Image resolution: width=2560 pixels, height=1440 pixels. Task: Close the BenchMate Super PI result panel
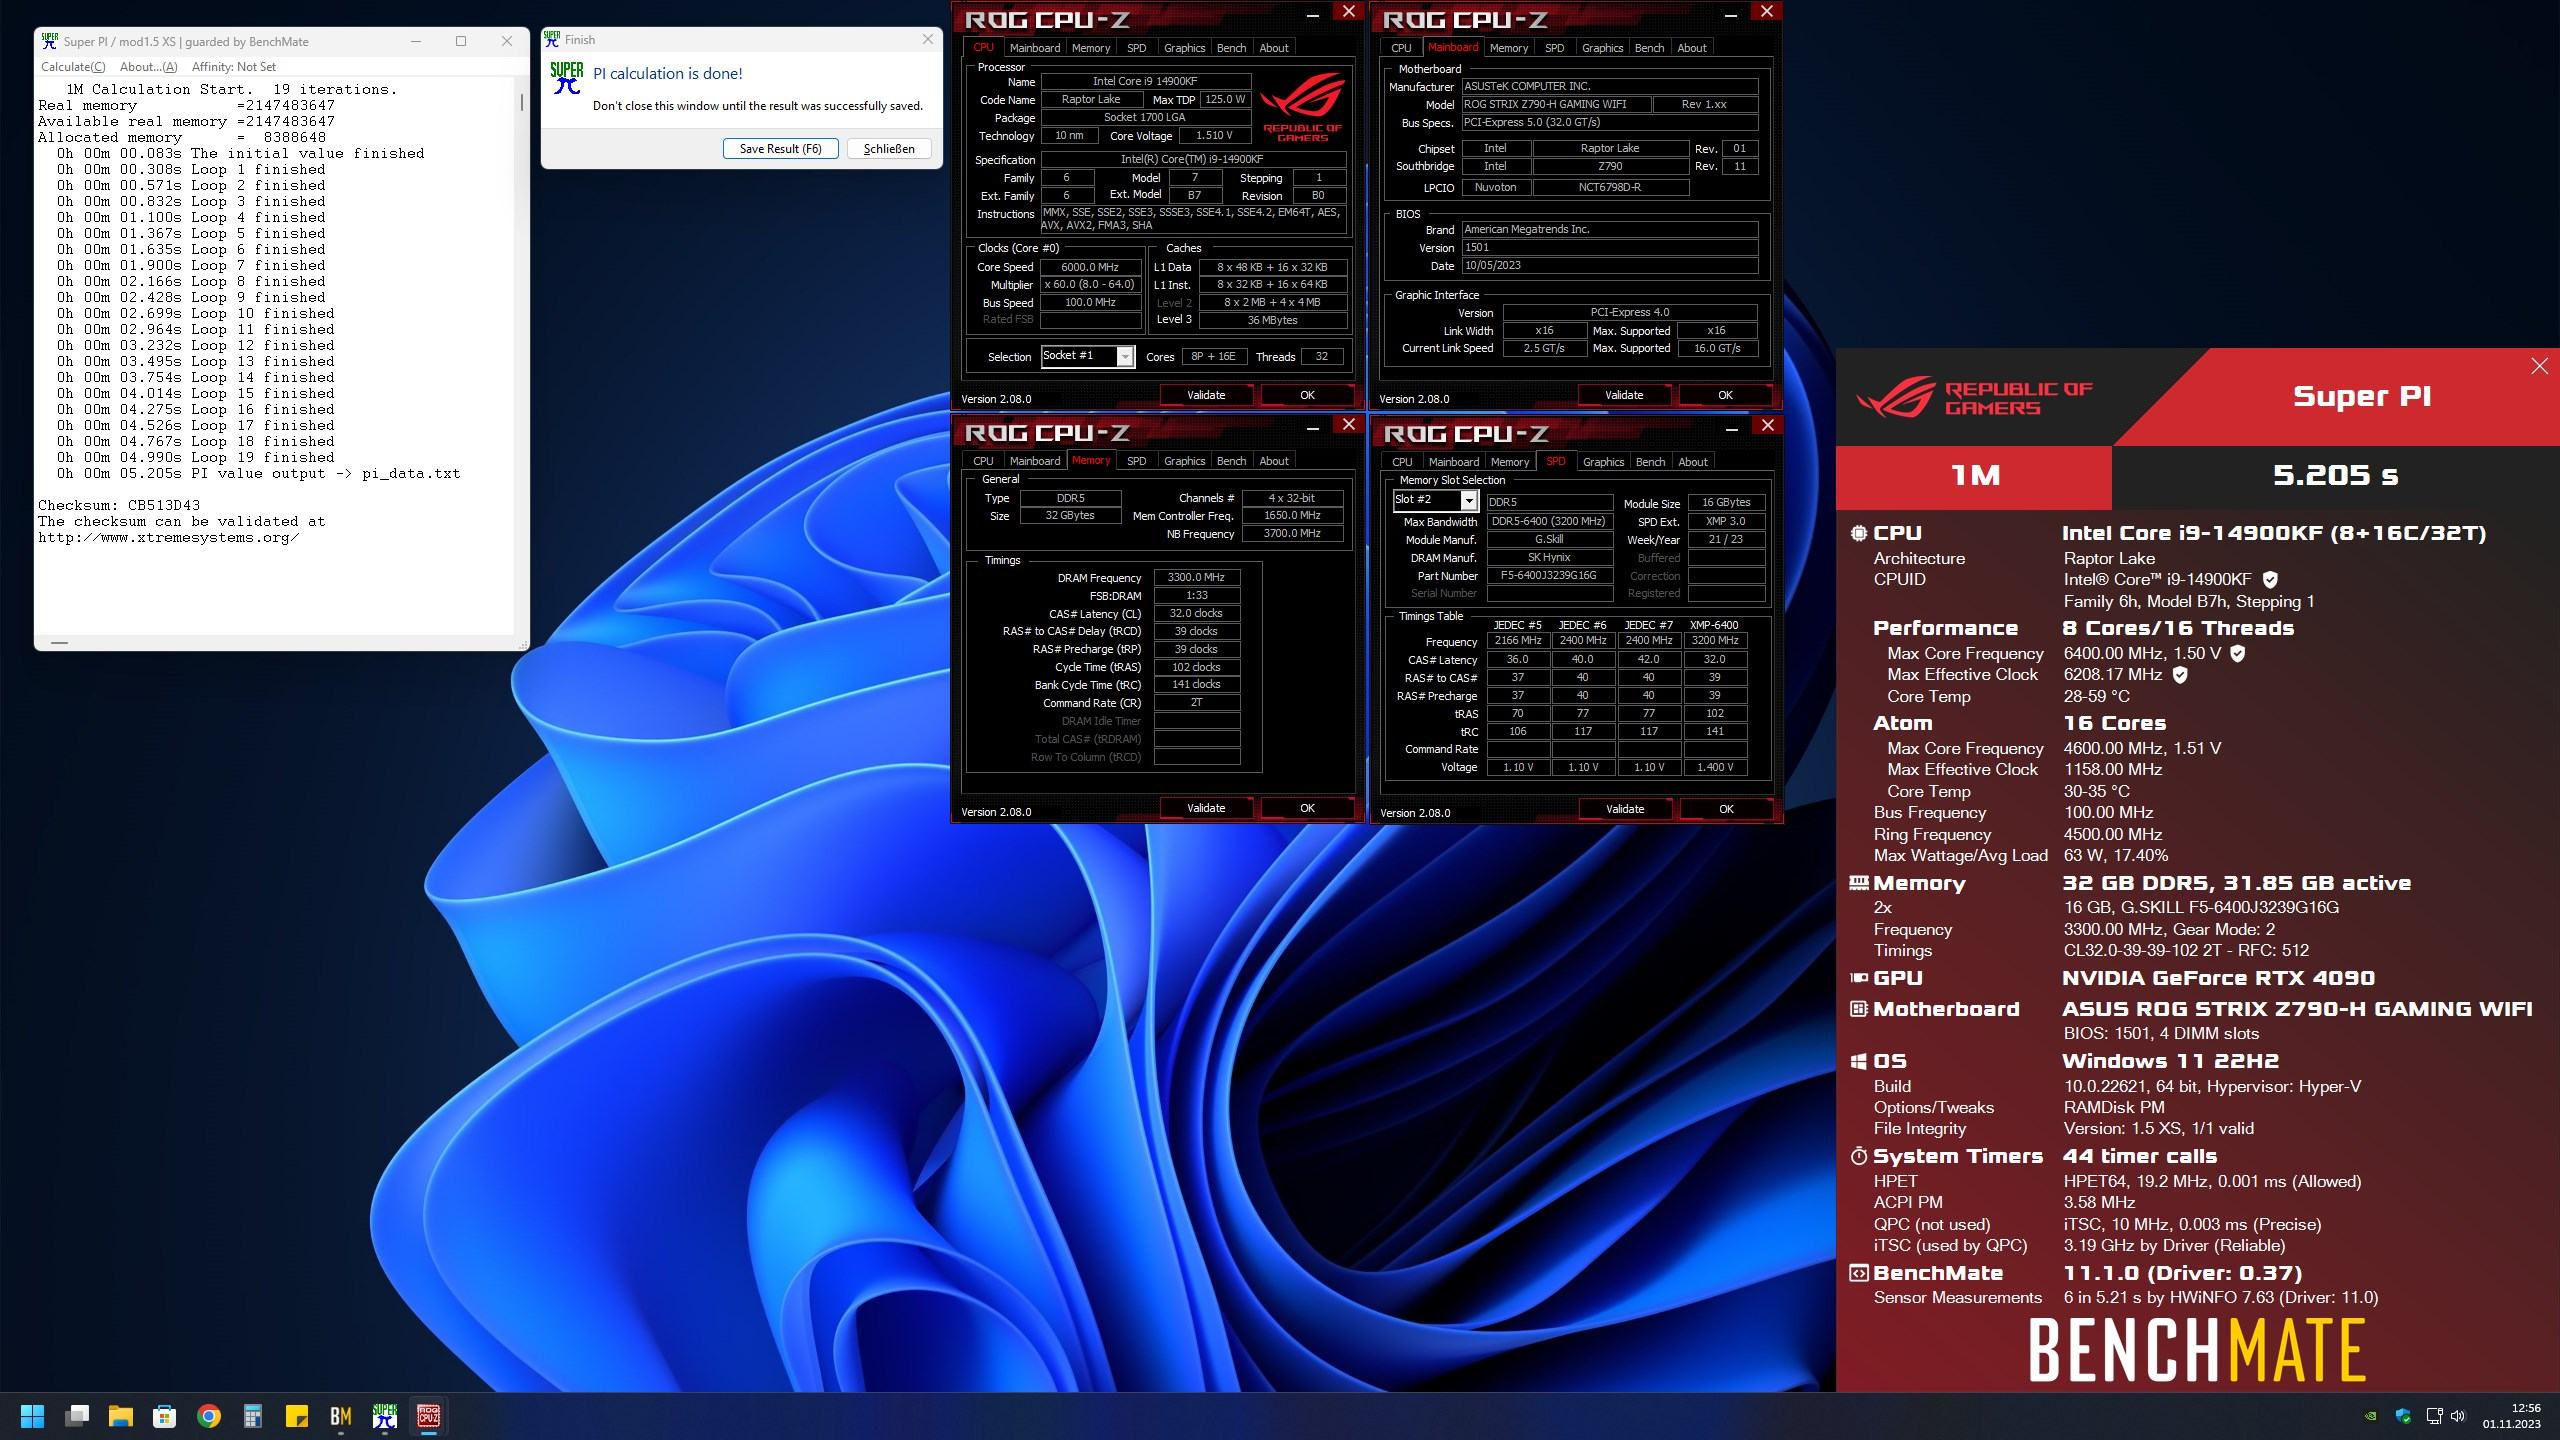(2539, 366)
